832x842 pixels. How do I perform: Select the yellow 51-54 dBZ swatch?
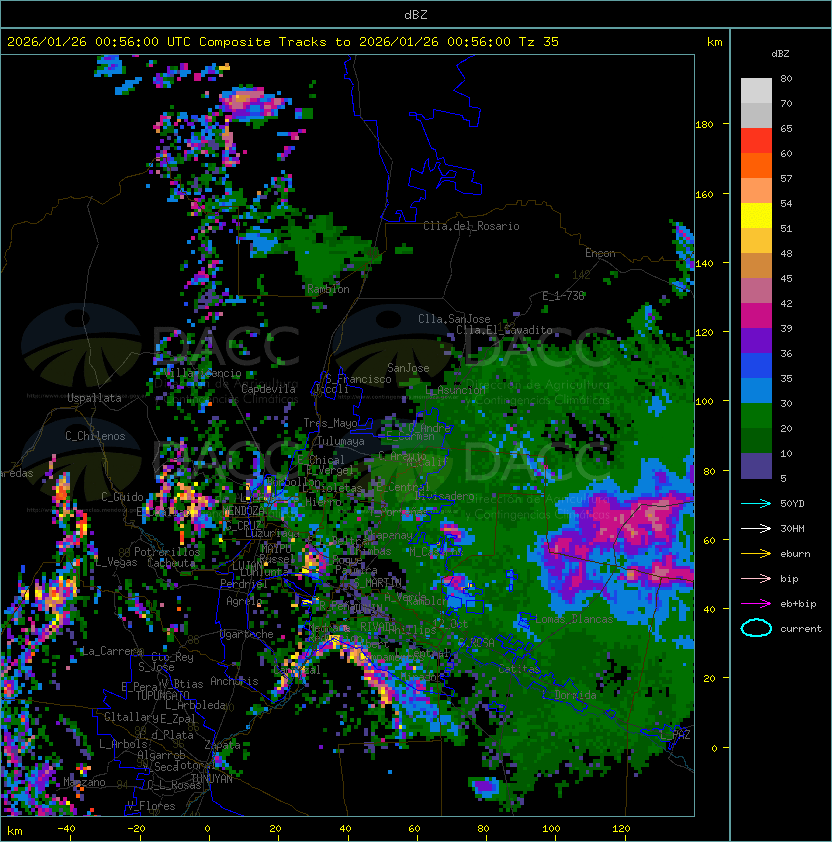(x=756, y=215)
